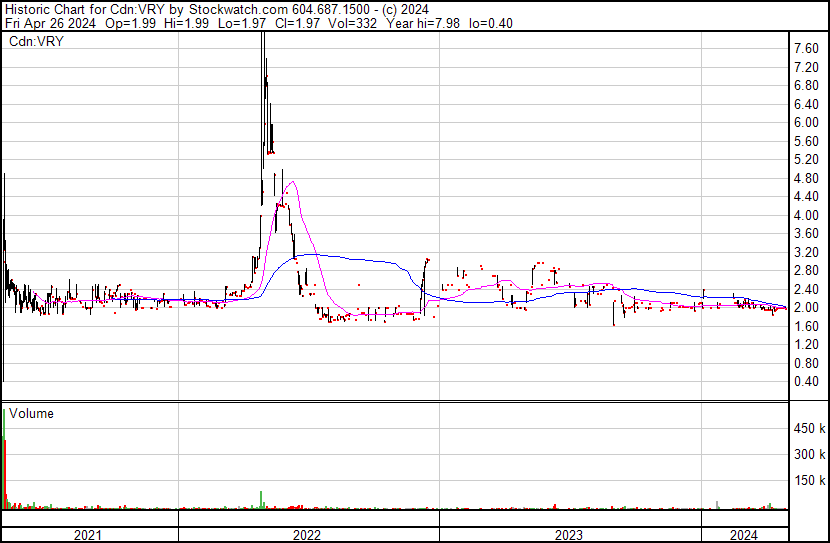Click the green volume spike in early 2022

pos(261,500)
